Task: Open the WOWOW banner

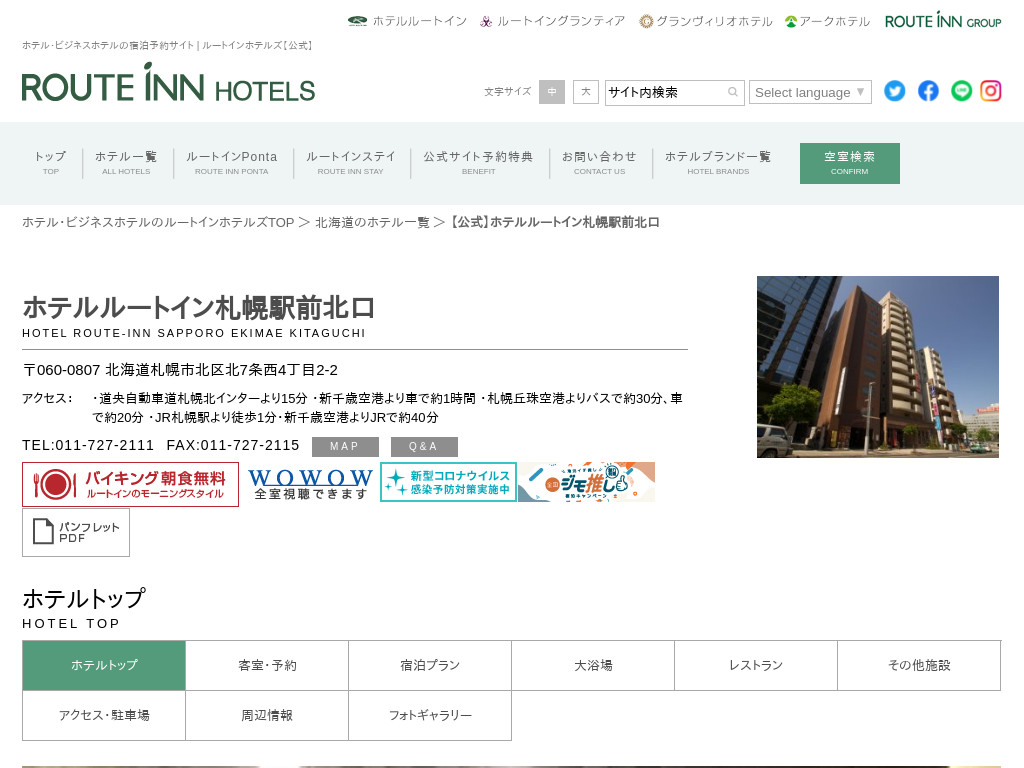Action: [310, 483]
